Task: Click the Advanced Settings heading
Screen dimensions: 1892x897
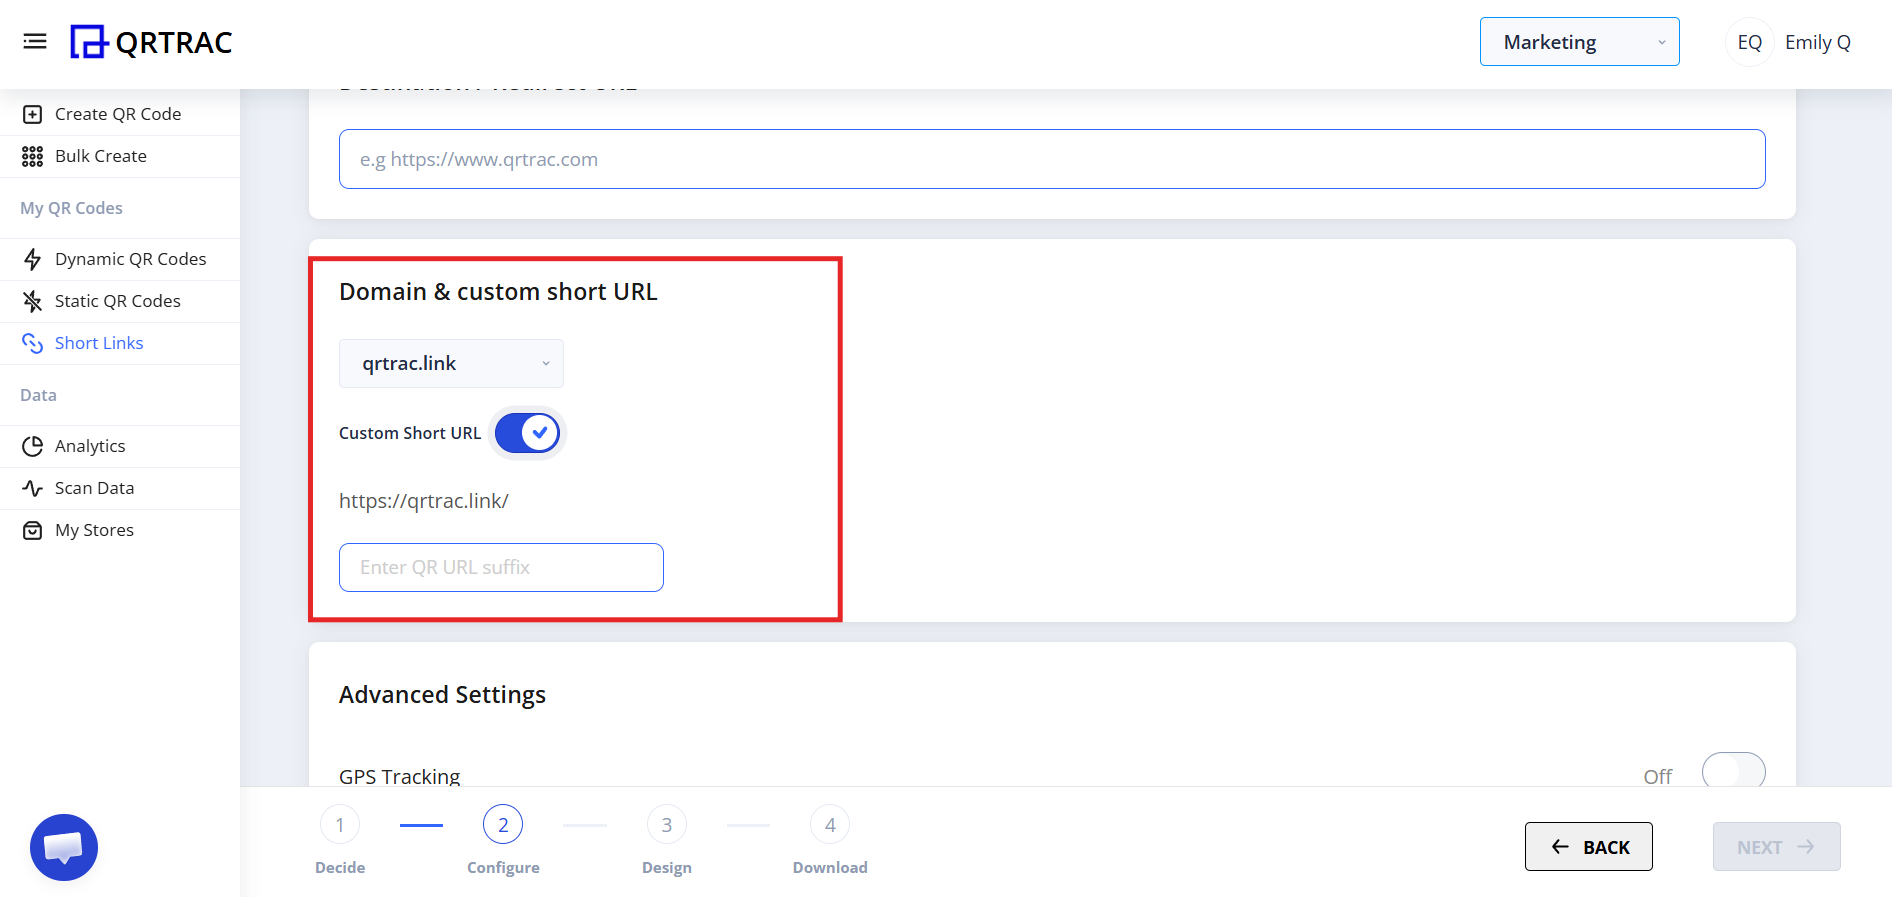Action: [442, 695]
